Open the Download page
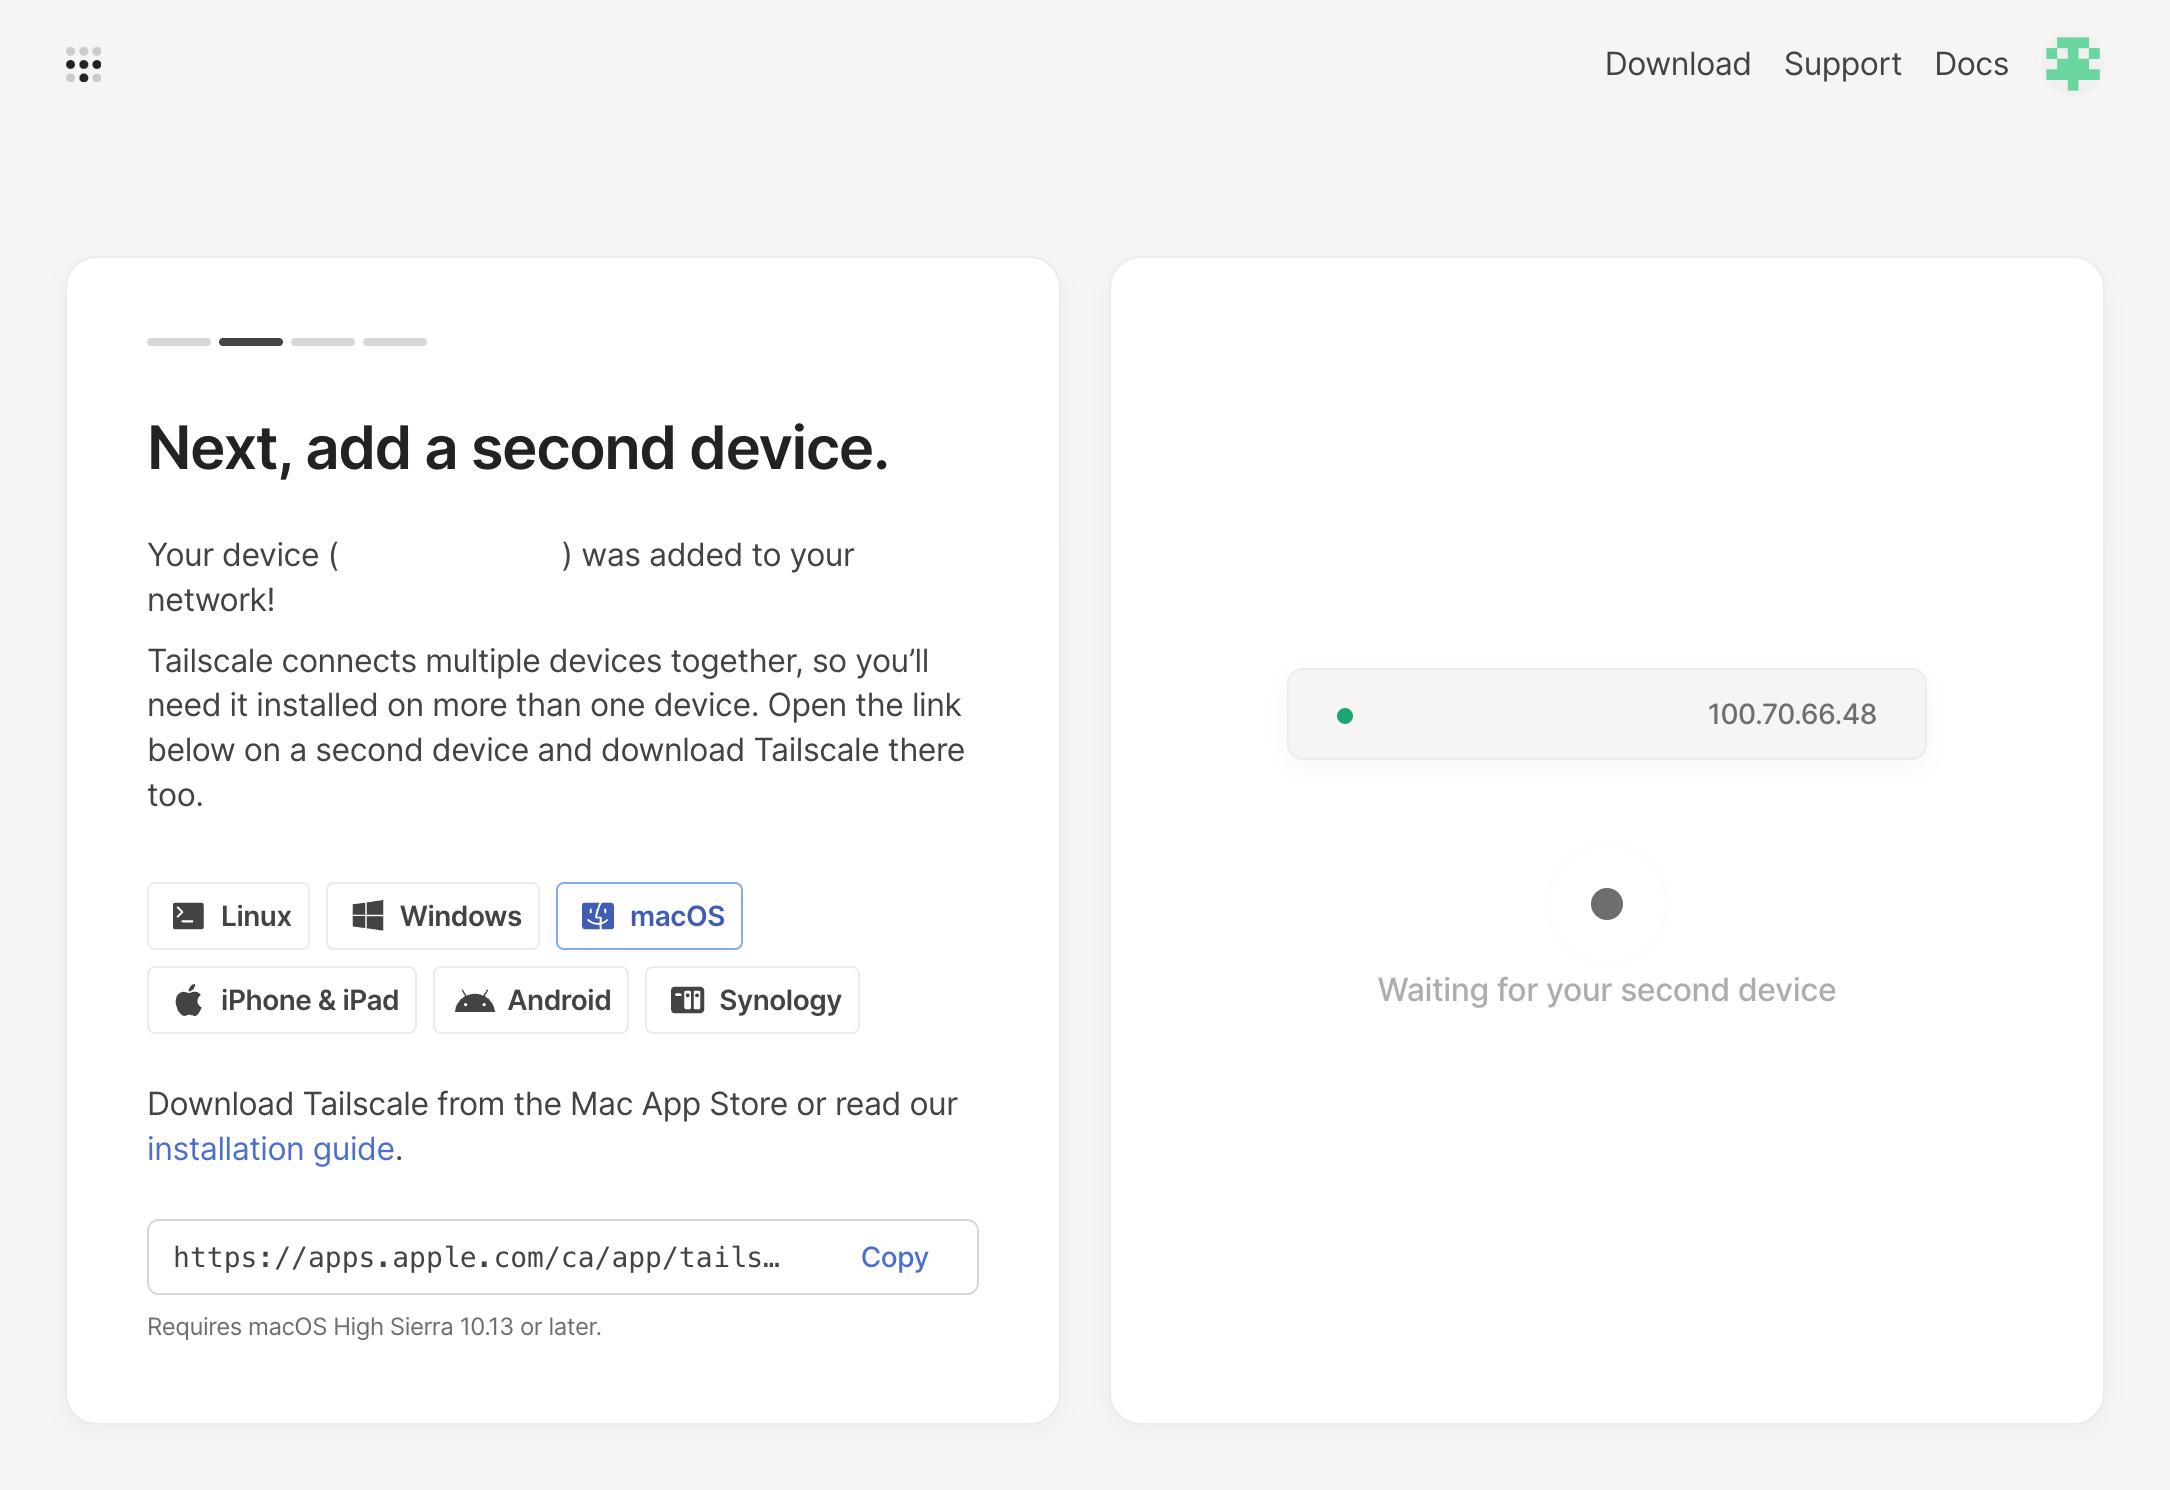2170x1490 pixels. pyautogui.click(x=1677, y=64)
